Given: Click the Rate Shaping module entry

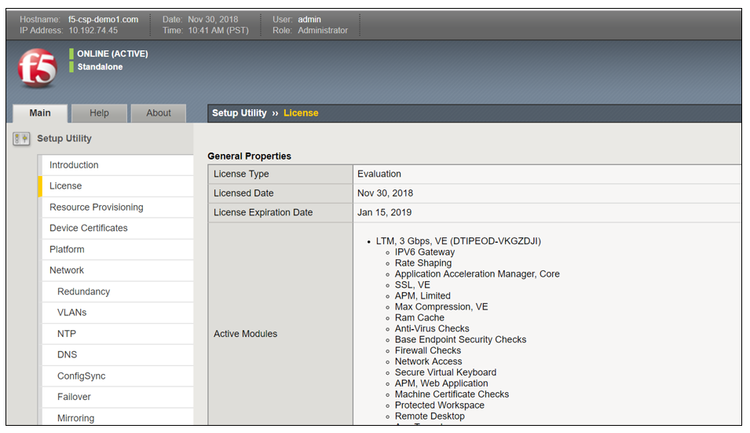Looking at the screenshot, I should (x=423, y=263).
